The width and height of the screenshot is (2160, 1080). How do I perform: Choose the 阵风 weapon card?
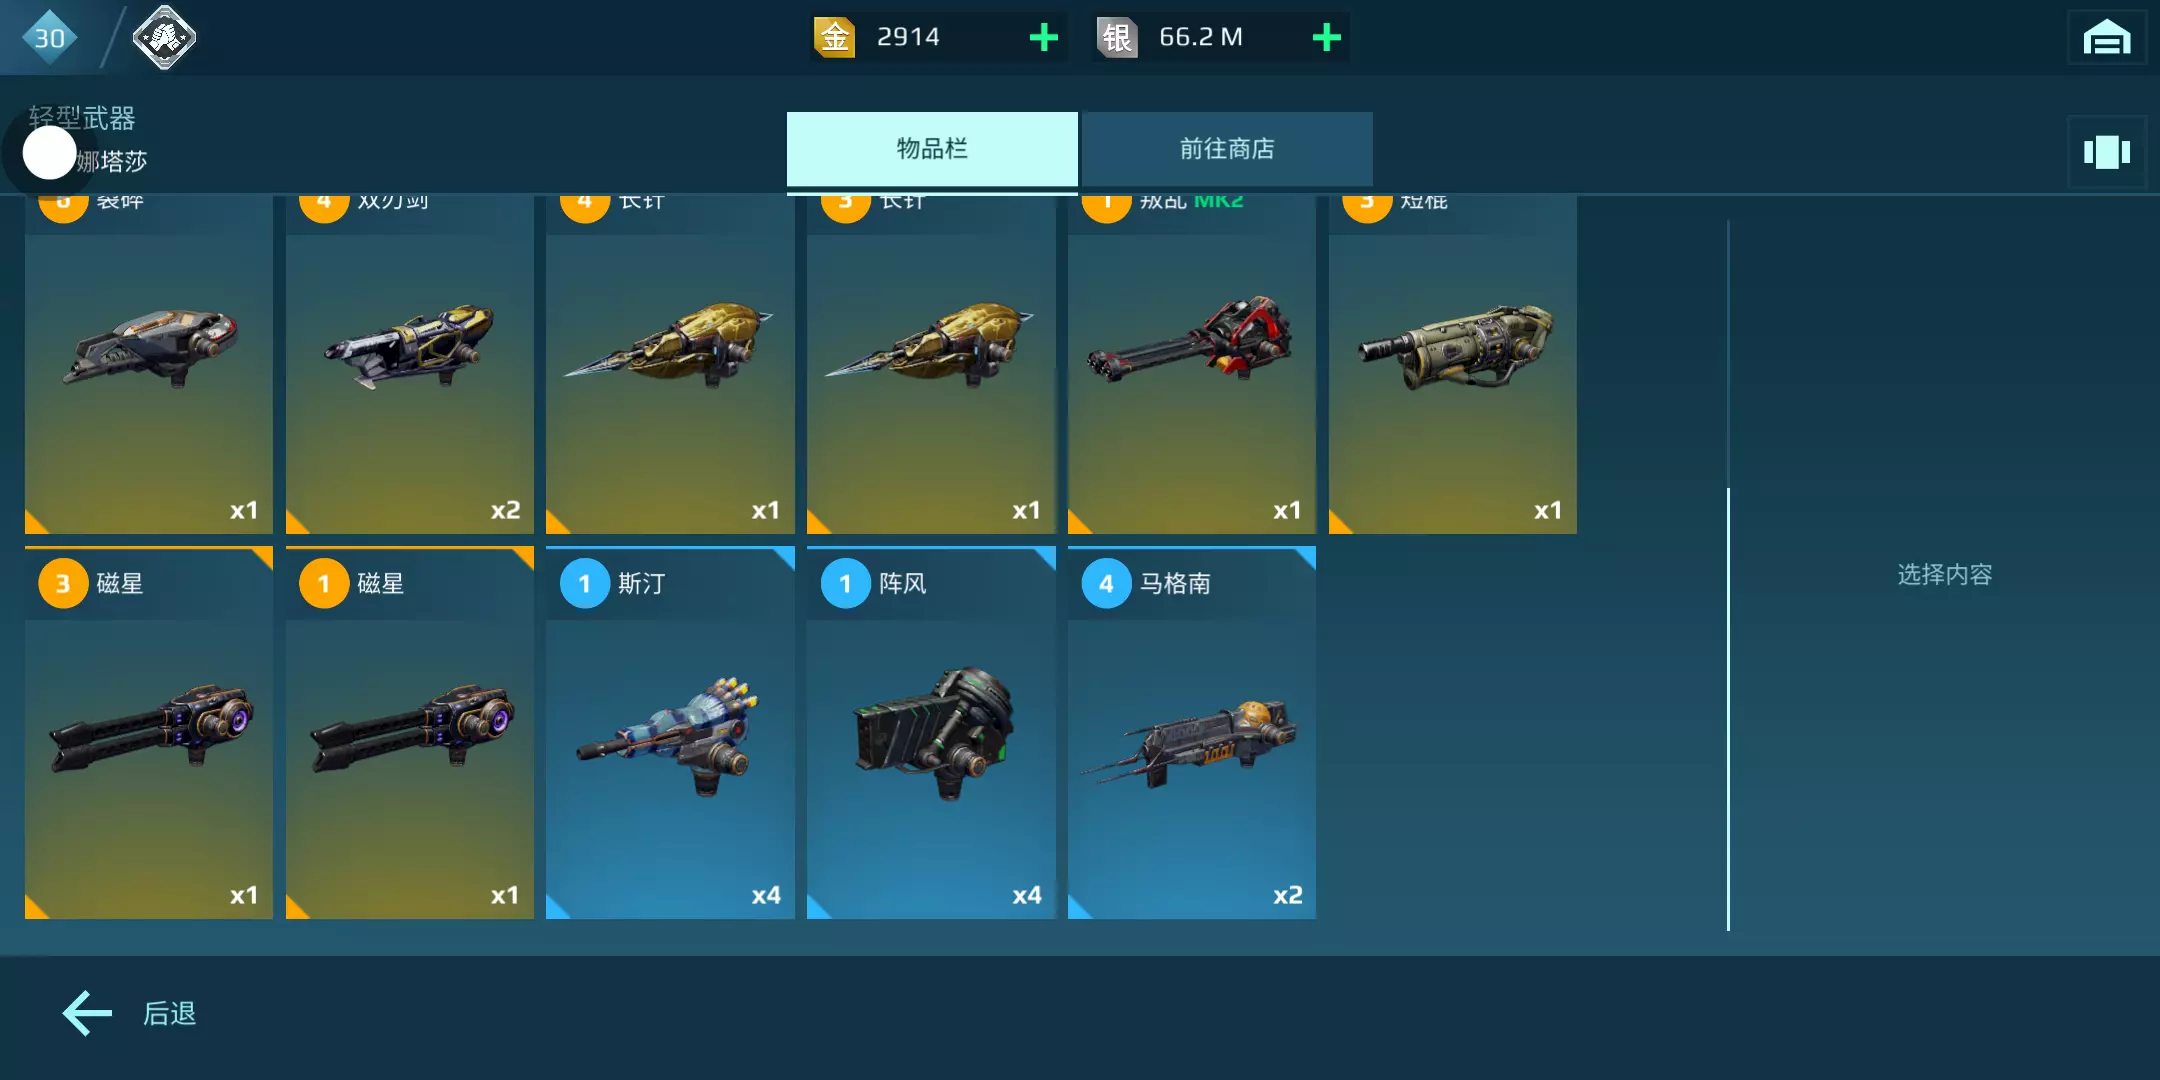[x=931, y=732]
